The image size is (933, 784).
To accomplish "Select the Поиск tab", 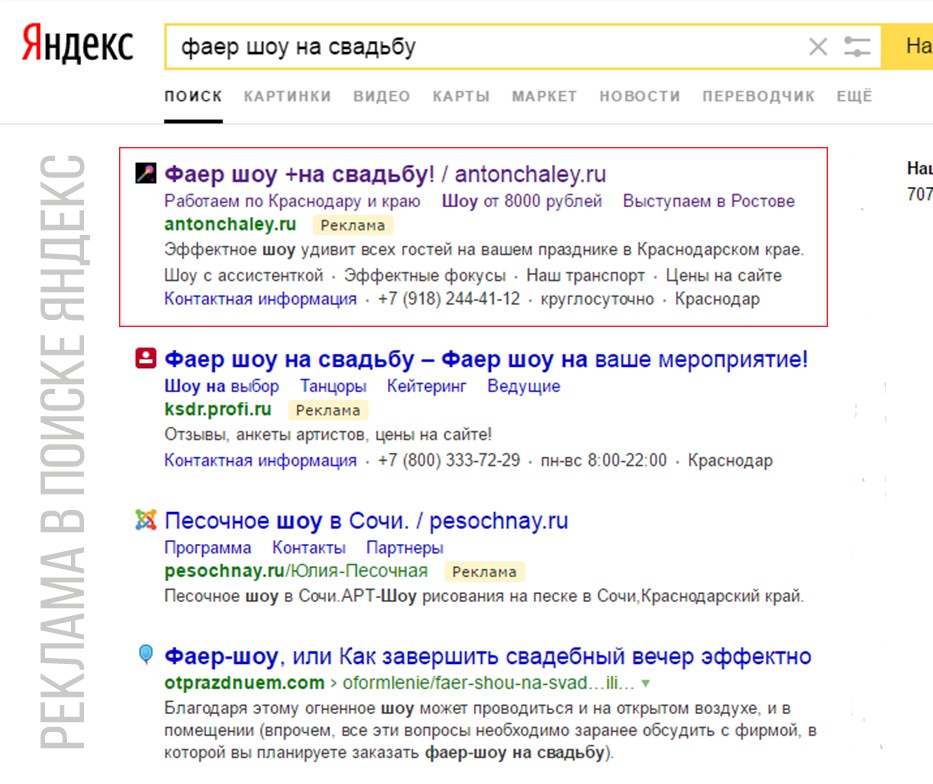I will click(193, 96).
